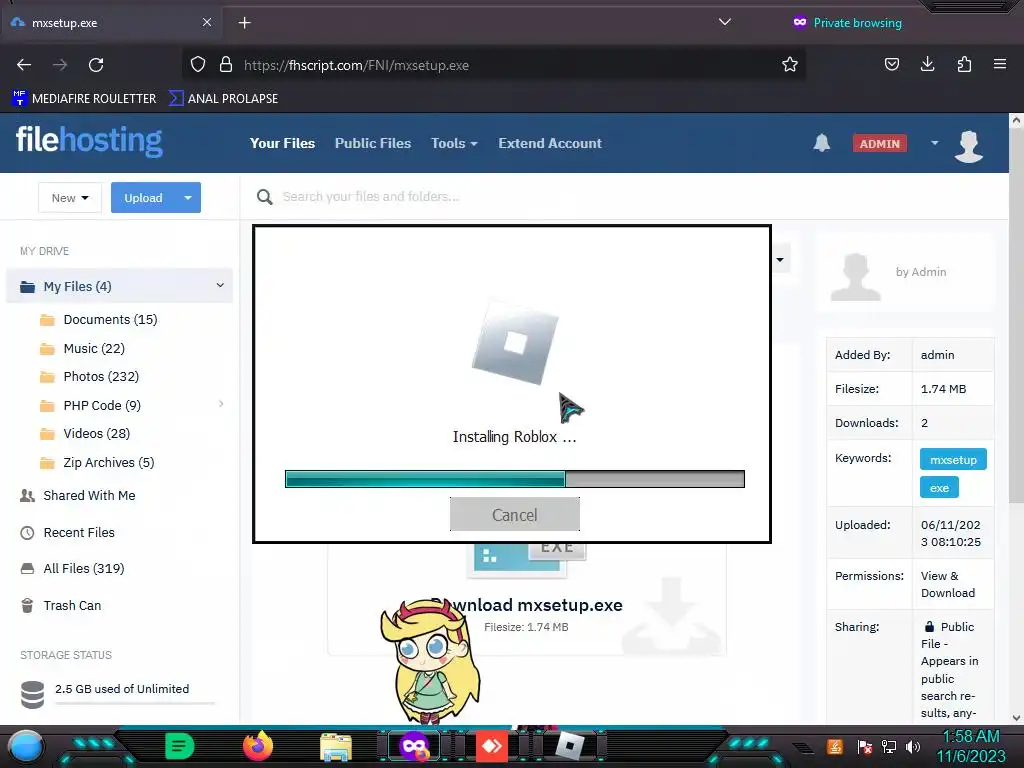This screenshot has width=1024, height=768.
Task: Open the browser hamburger menu
Action: pos(1000,65)
